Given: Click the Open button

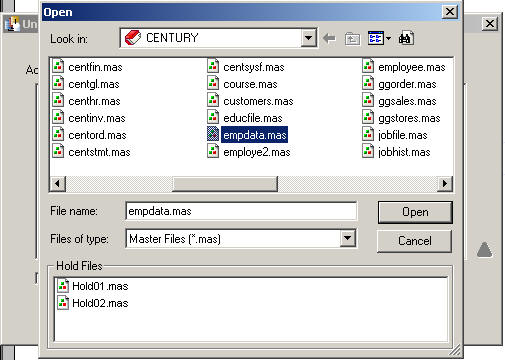Looking at the screenshot, I should tap(415, 212).
